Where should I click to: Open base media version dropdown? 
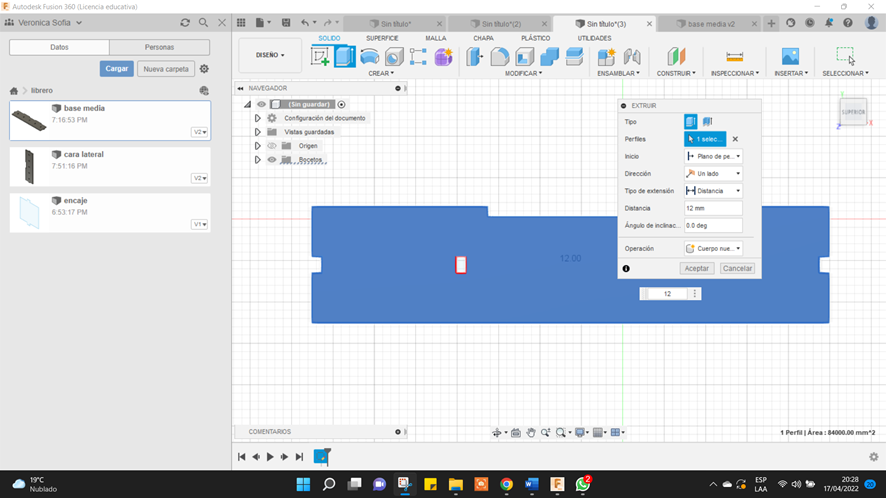click(x=199, y=132)
